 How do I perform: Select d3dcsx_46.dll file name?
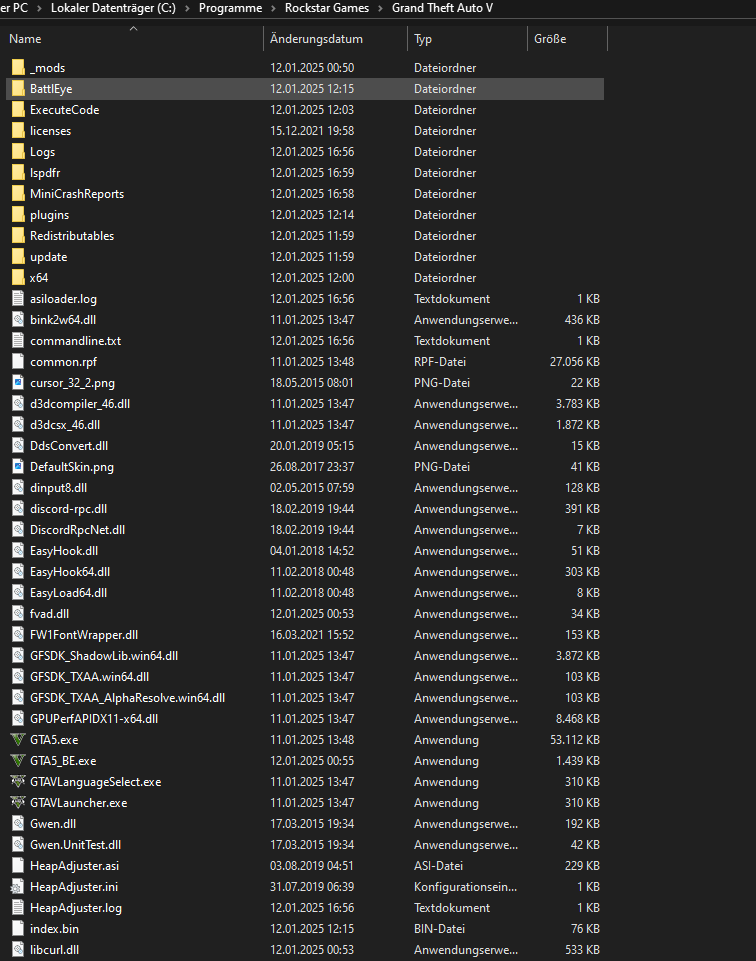click(65, 425)
